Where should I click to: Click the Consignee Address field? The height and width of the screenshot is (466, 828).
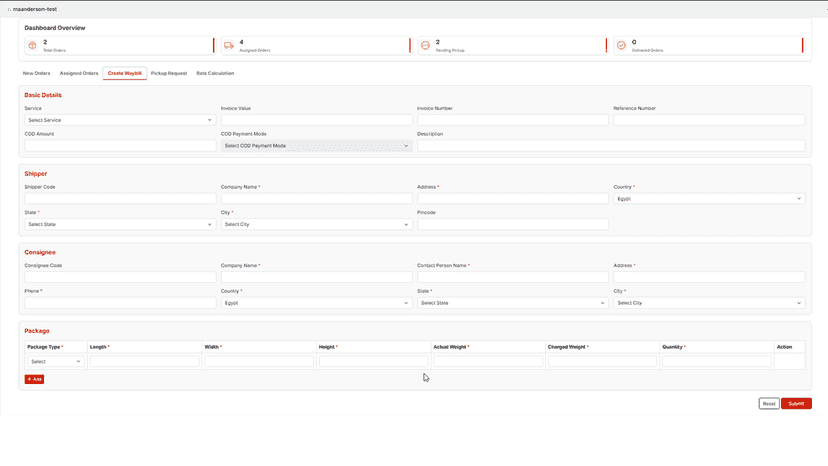click(x=709, y=277)
